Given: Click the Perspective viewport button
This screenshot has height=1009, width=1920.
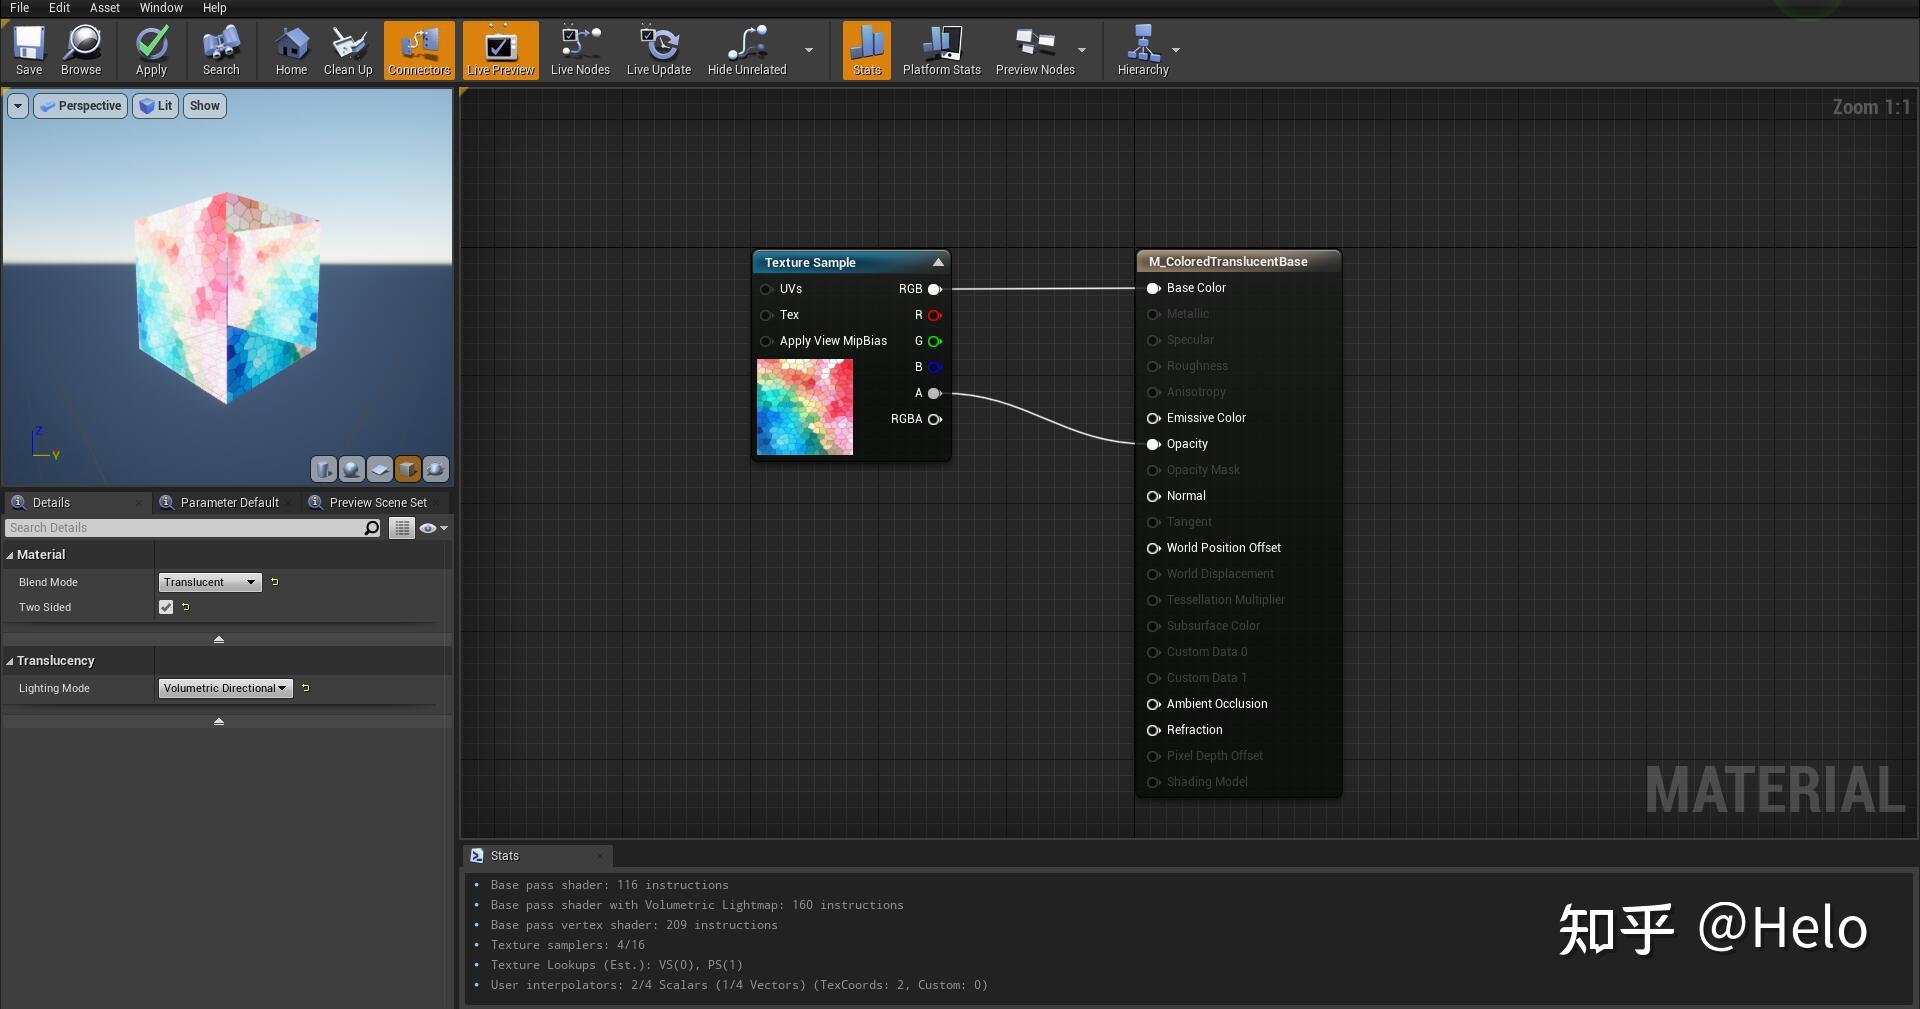Looking at the screenshot, I should [81, 106].
